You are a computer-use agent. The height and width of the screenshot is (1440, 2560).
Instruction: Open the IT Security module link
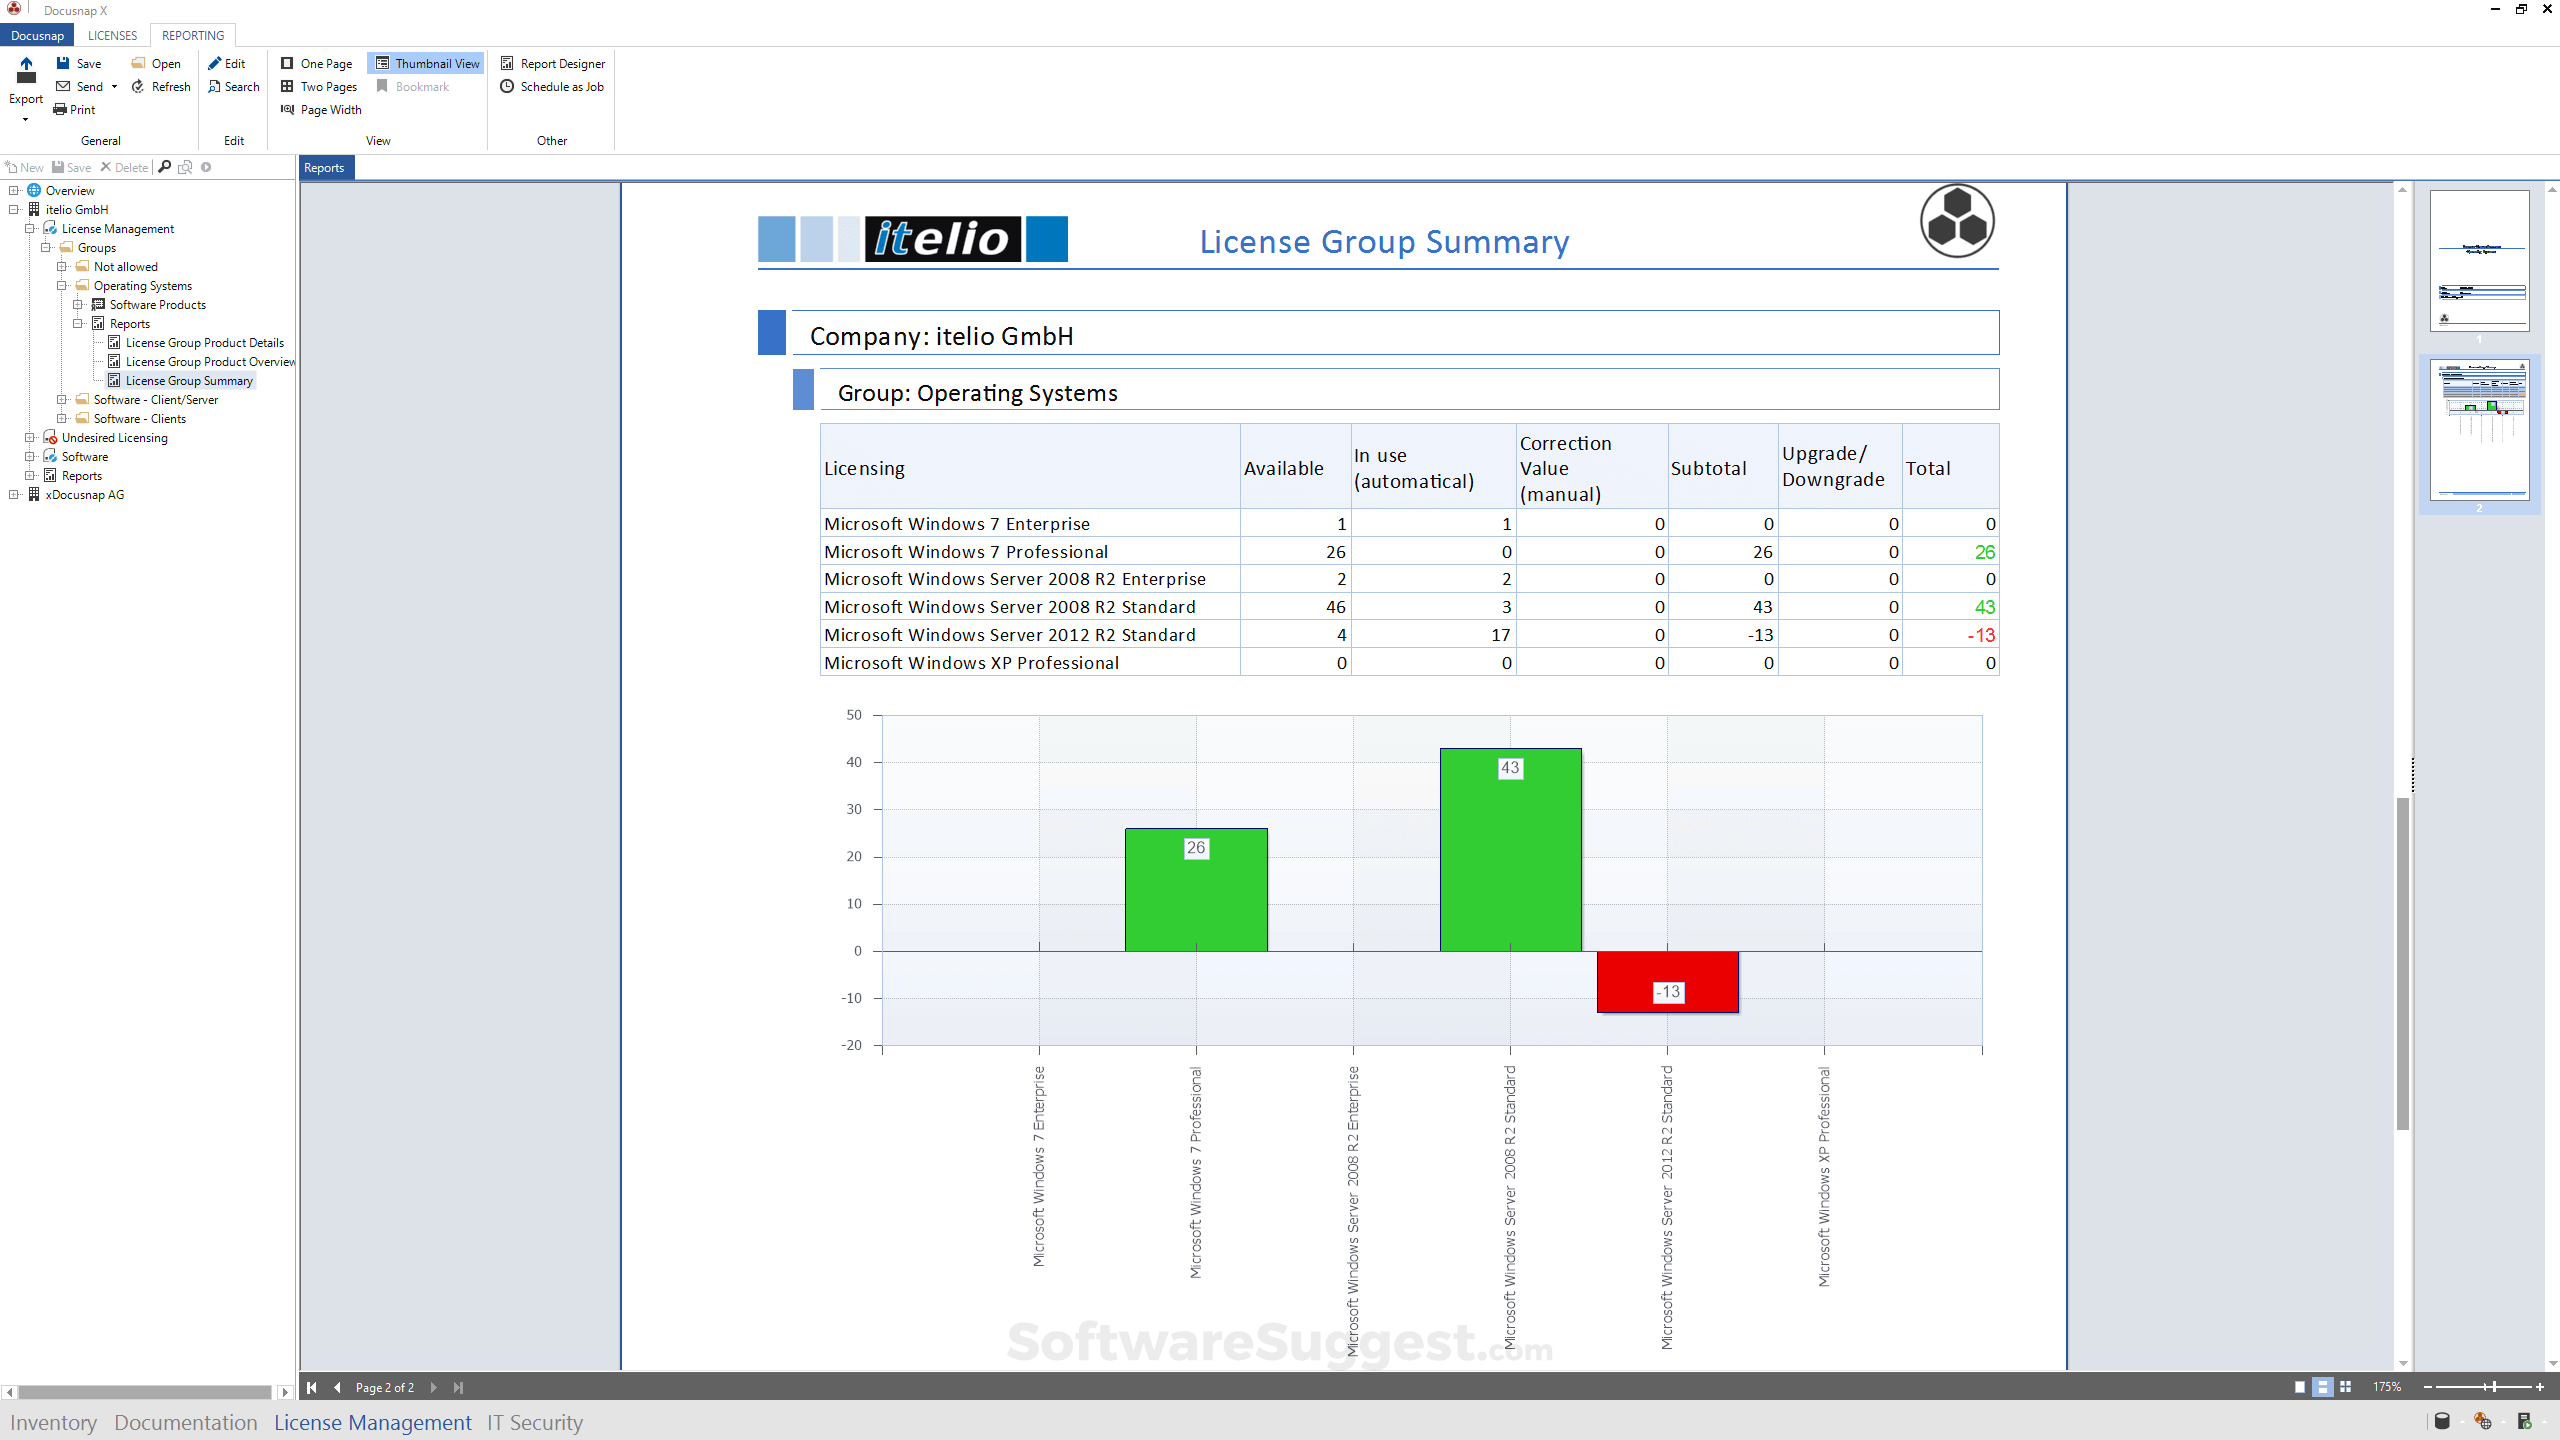[535, 1422]
